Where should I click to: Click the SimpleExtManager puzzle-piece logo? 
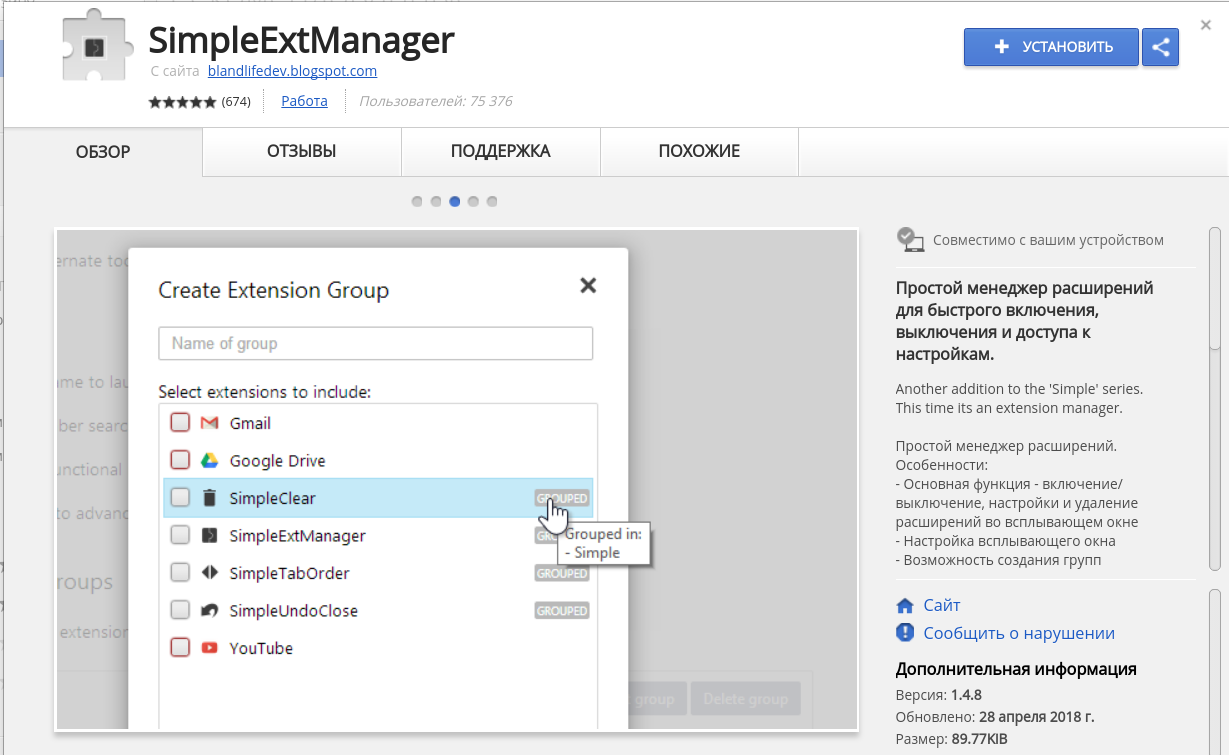pos(96,48)
